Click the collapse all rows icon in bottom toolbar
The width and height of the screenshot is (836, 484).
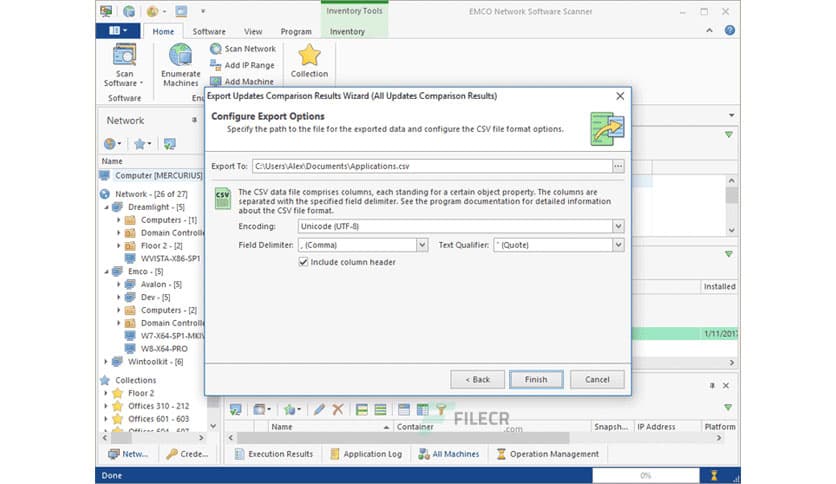tap(380, 409)
